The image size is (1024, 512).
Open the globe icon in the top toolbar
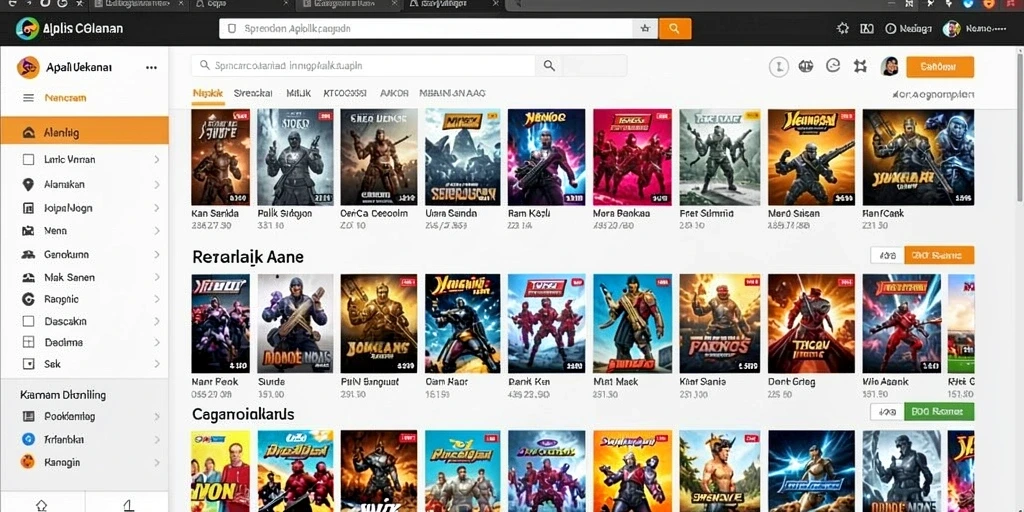point(806,65)
